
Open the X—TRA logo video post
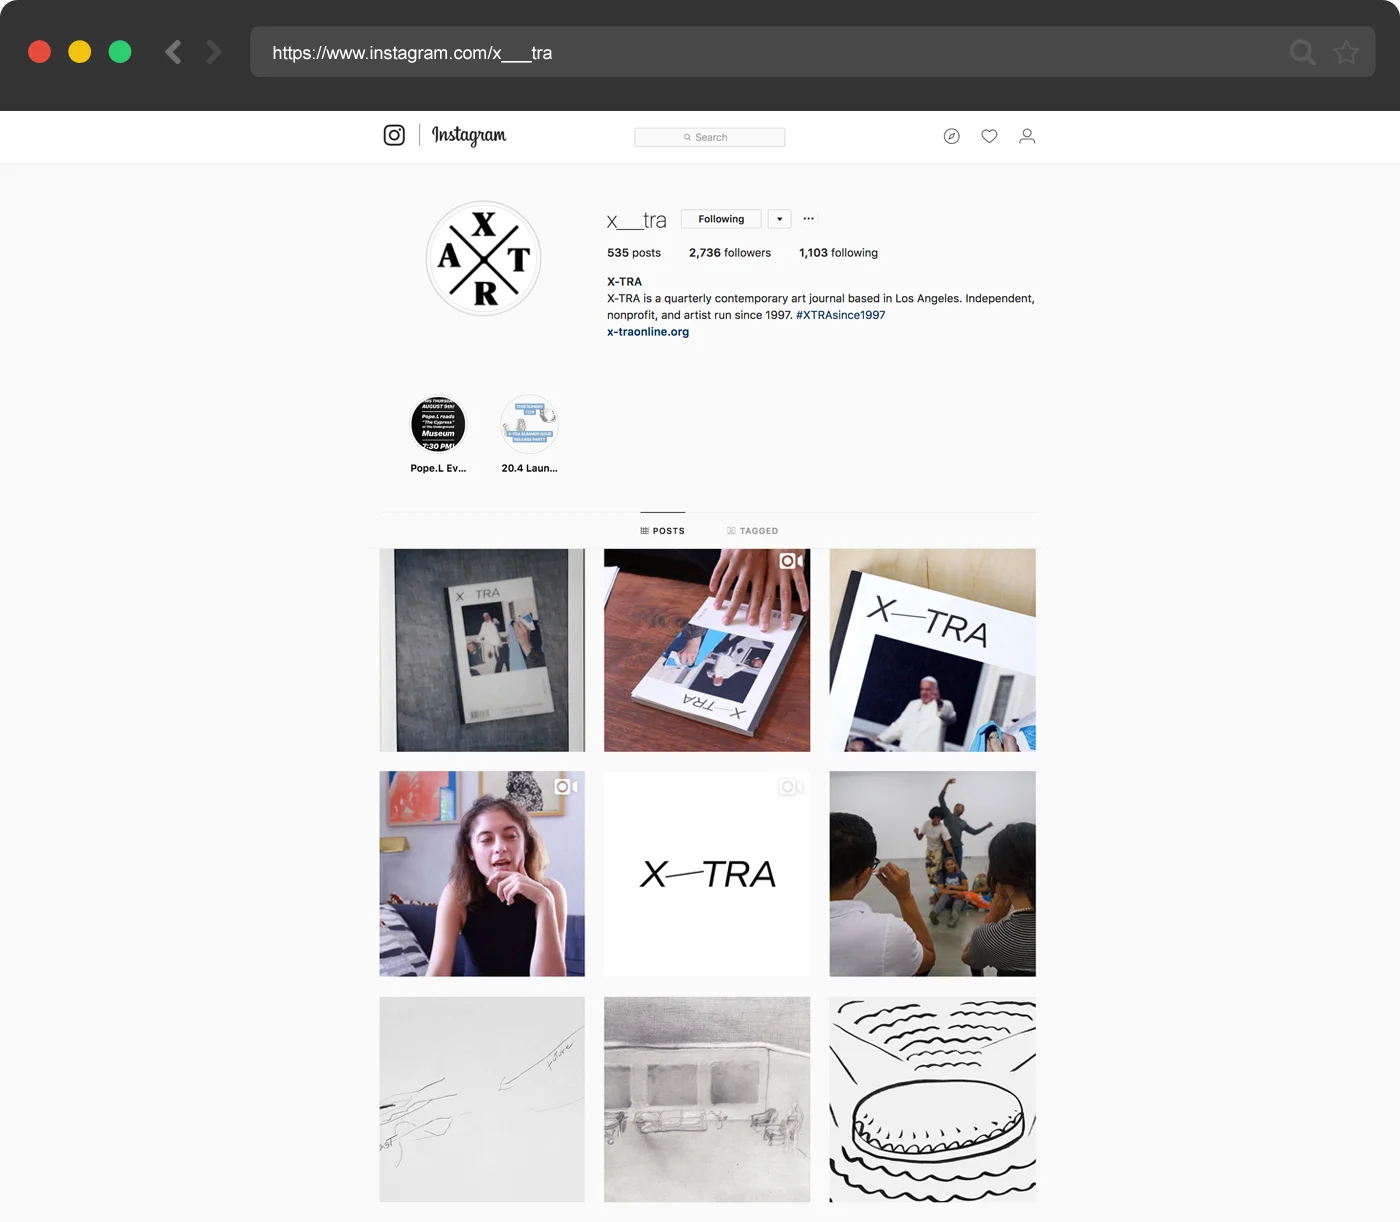(707, 874)
